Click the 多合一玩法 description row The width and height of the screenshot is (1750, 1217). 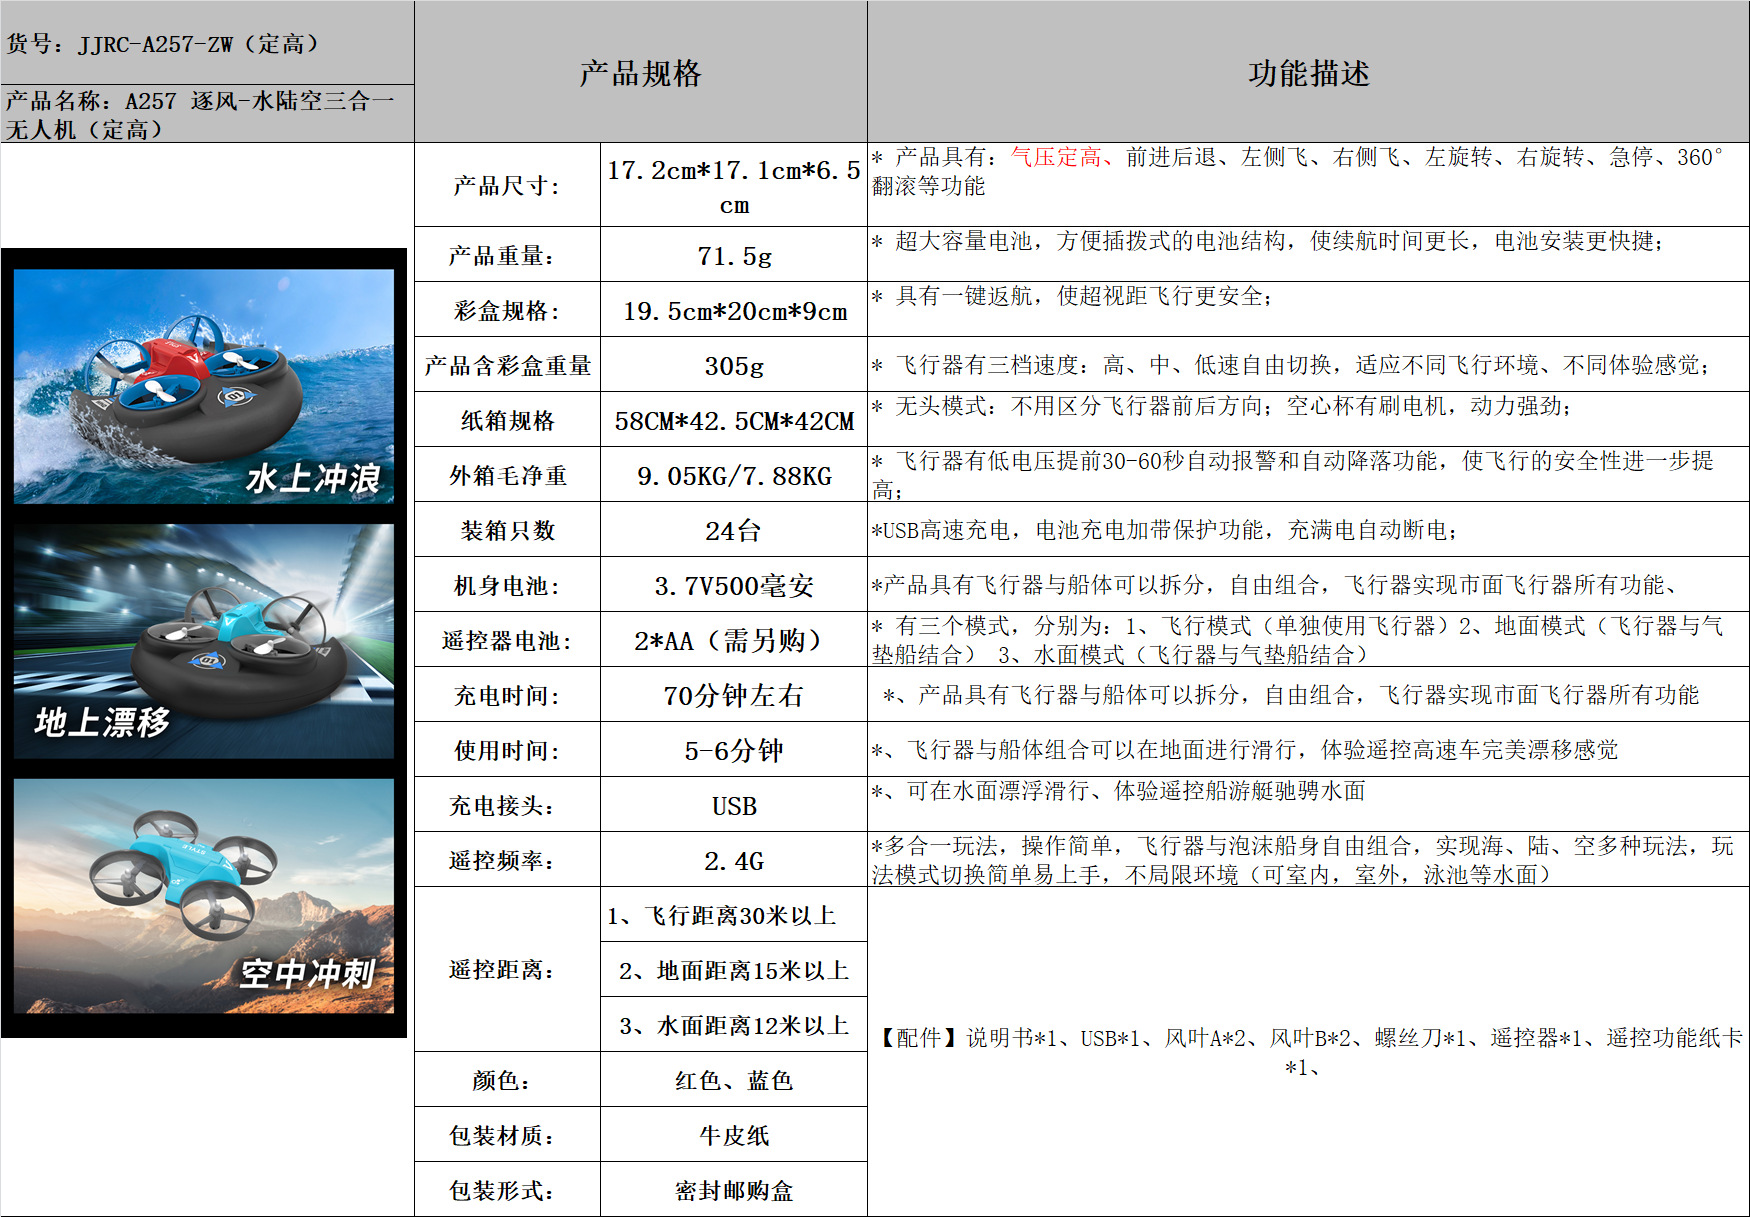1308,860
